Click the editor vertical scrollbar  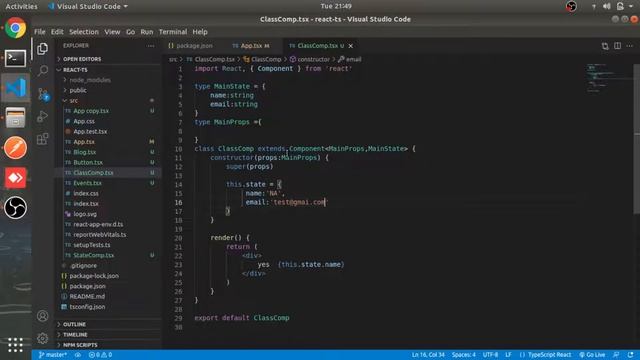coord(637,139)
